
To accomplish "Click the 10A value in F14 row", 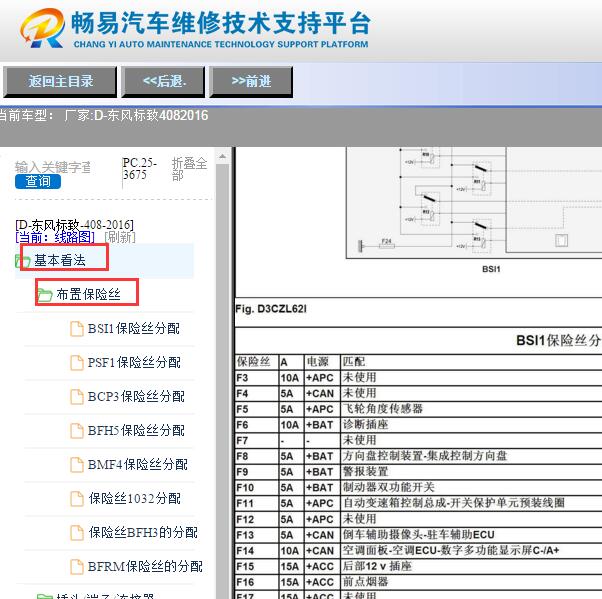I will [x=289, y=551].
